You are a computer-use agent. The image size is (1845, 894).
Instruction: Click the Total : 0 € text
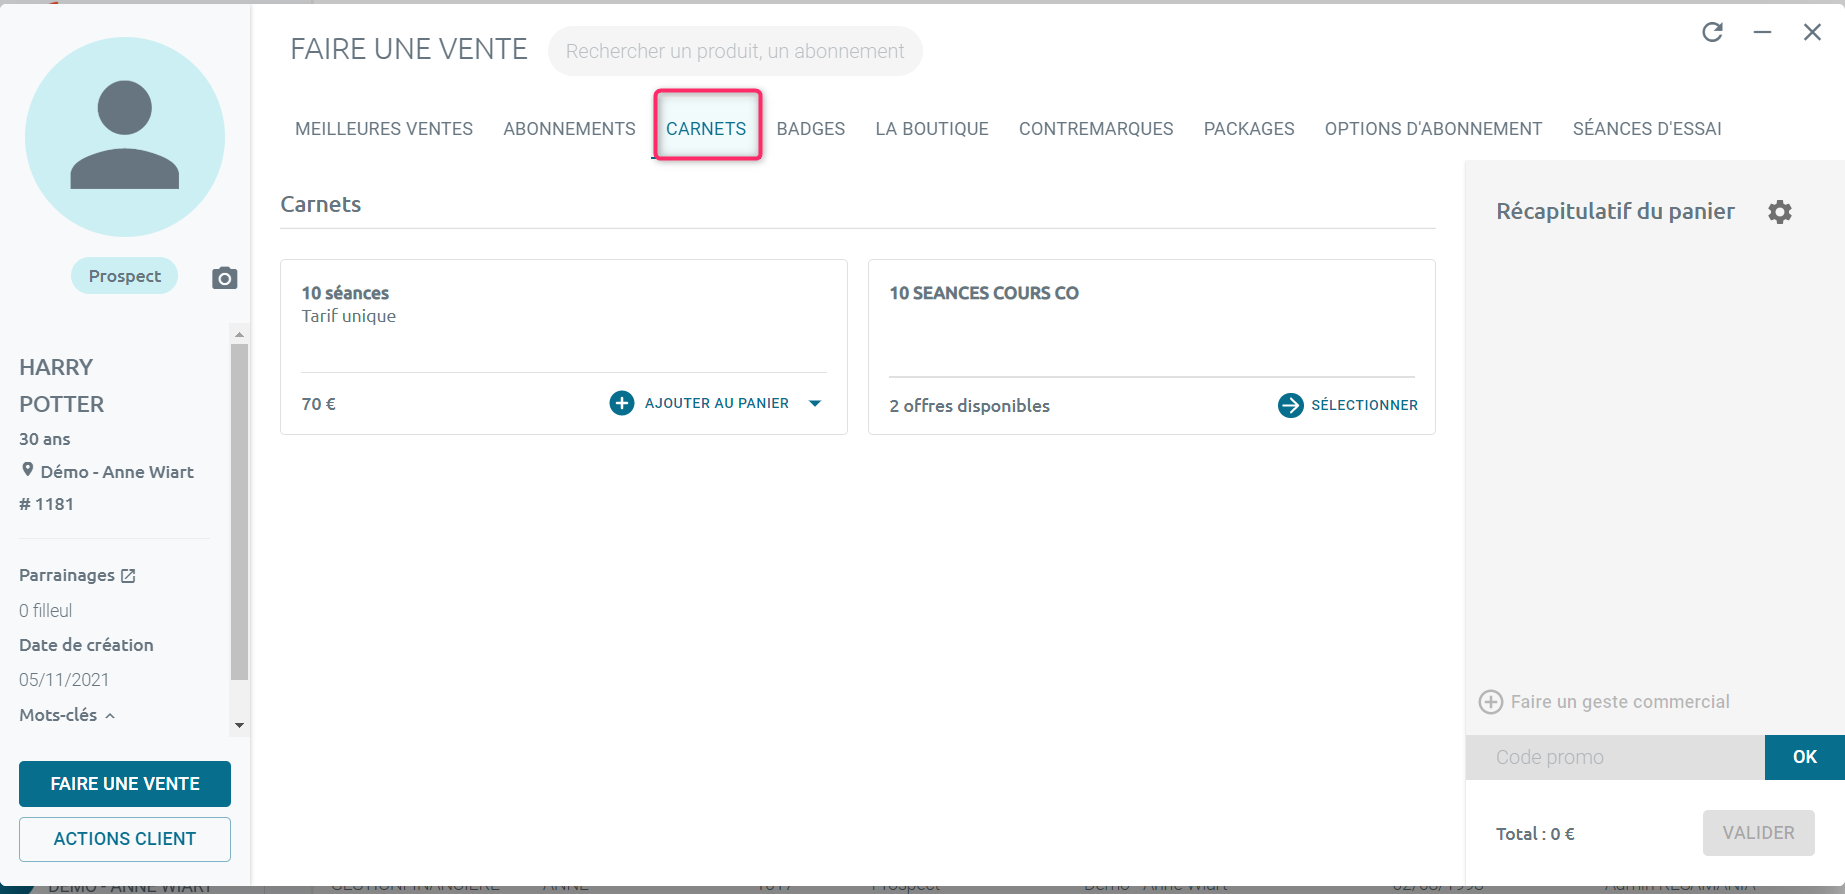1535,834
